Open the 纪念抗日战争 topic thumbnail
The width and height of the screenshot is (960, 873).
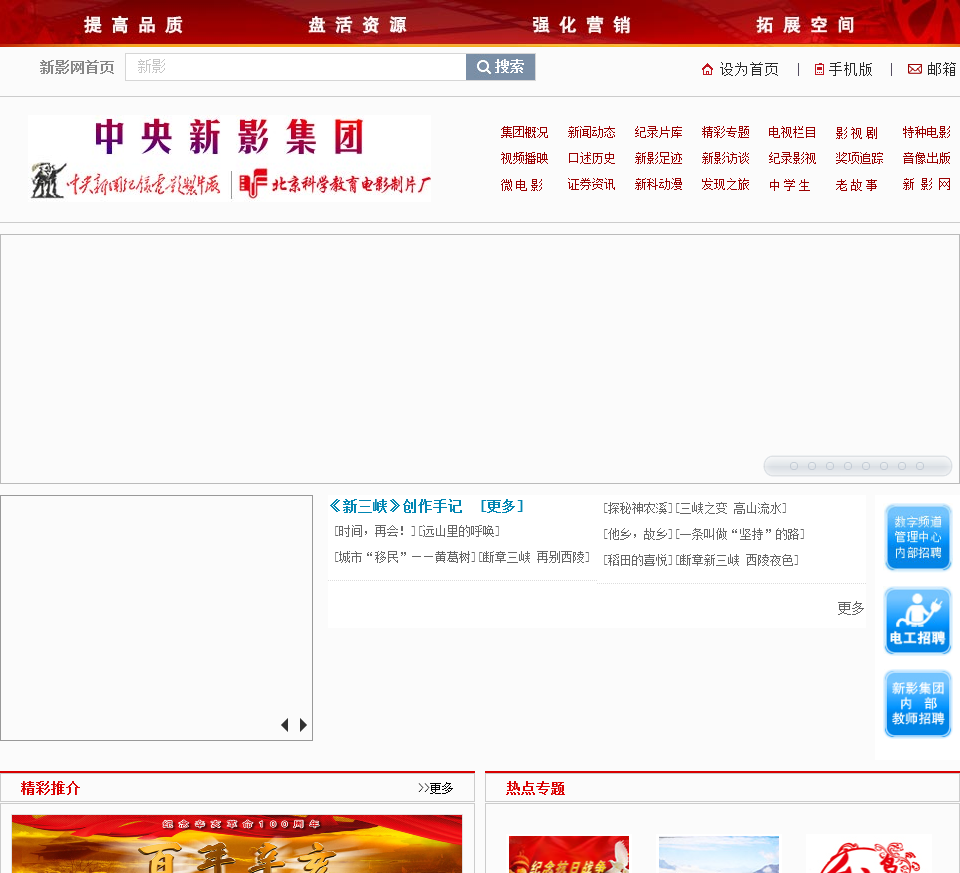569,855
